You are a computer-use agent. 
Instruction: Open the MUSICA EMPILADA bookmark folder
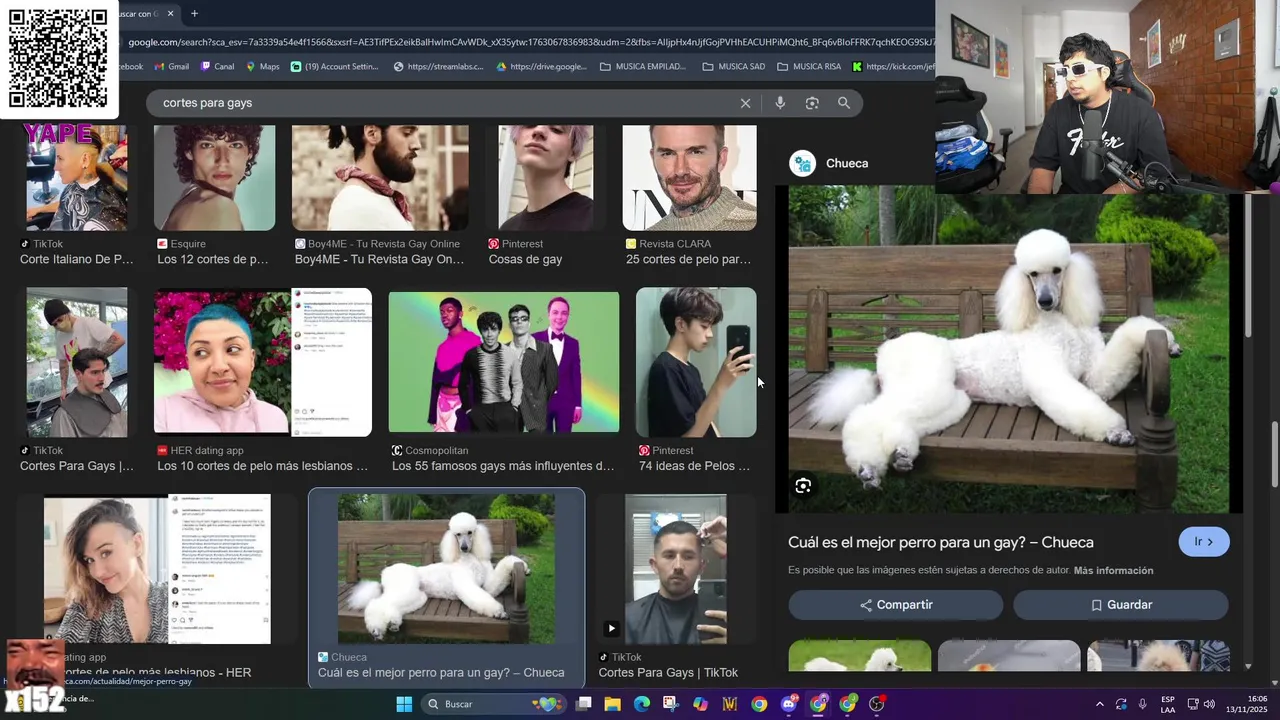[x=643, y=67]
